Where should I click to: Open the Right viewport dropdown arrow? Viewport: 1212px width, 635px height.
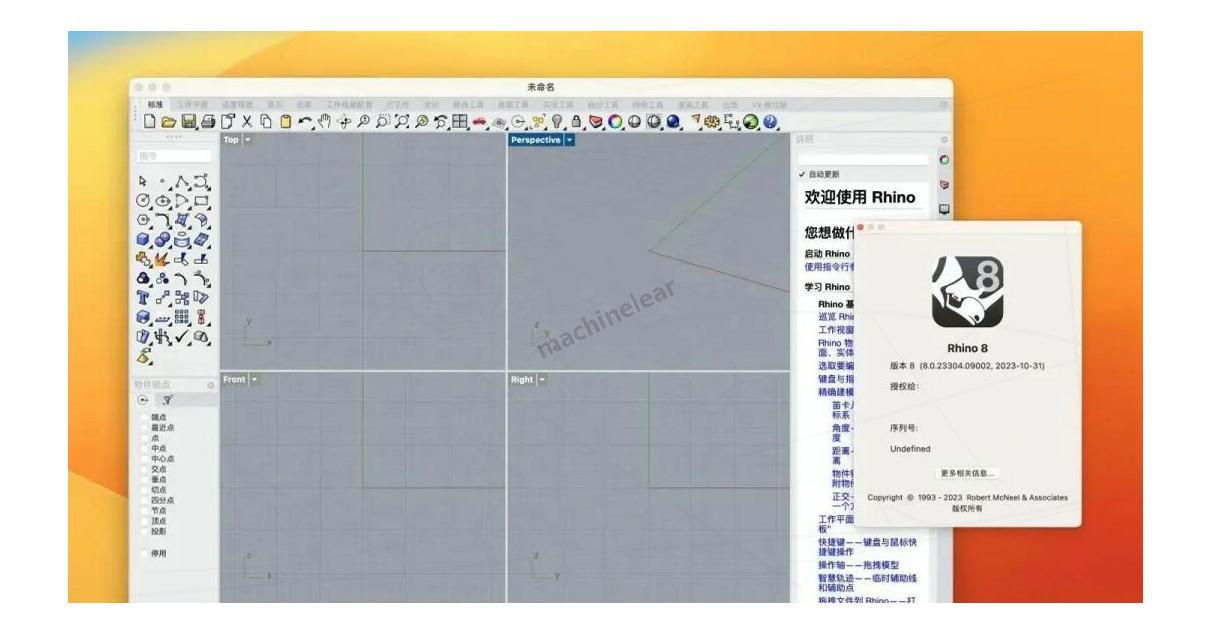pos(542,379)
